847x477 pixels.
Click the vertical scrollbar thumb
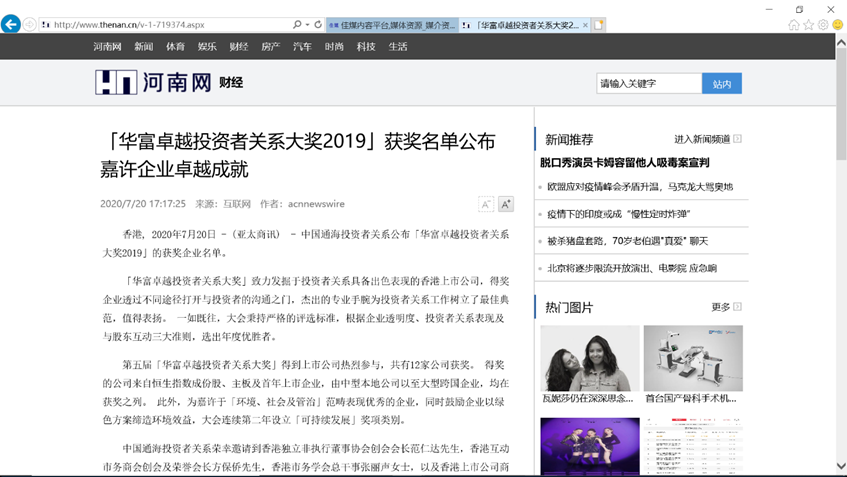[842, 104]
